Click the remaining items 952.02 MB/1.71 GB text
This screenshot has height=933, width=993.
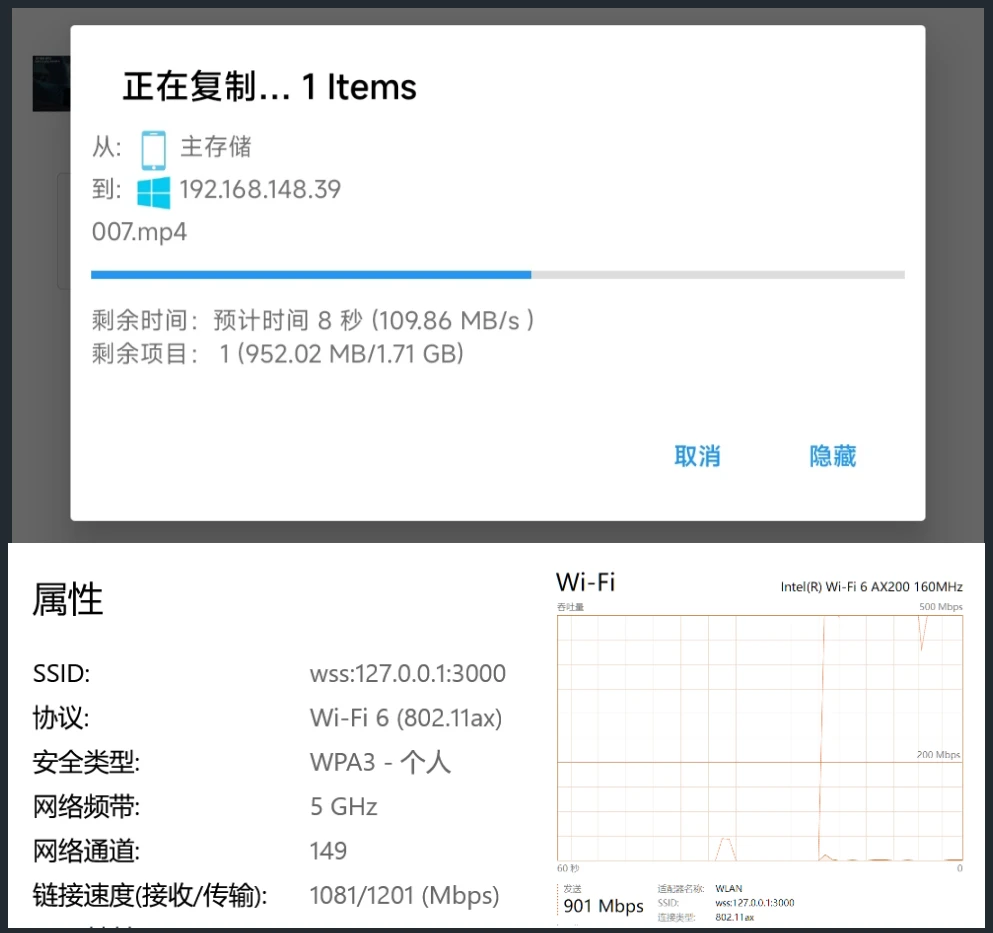coord(341,353)
